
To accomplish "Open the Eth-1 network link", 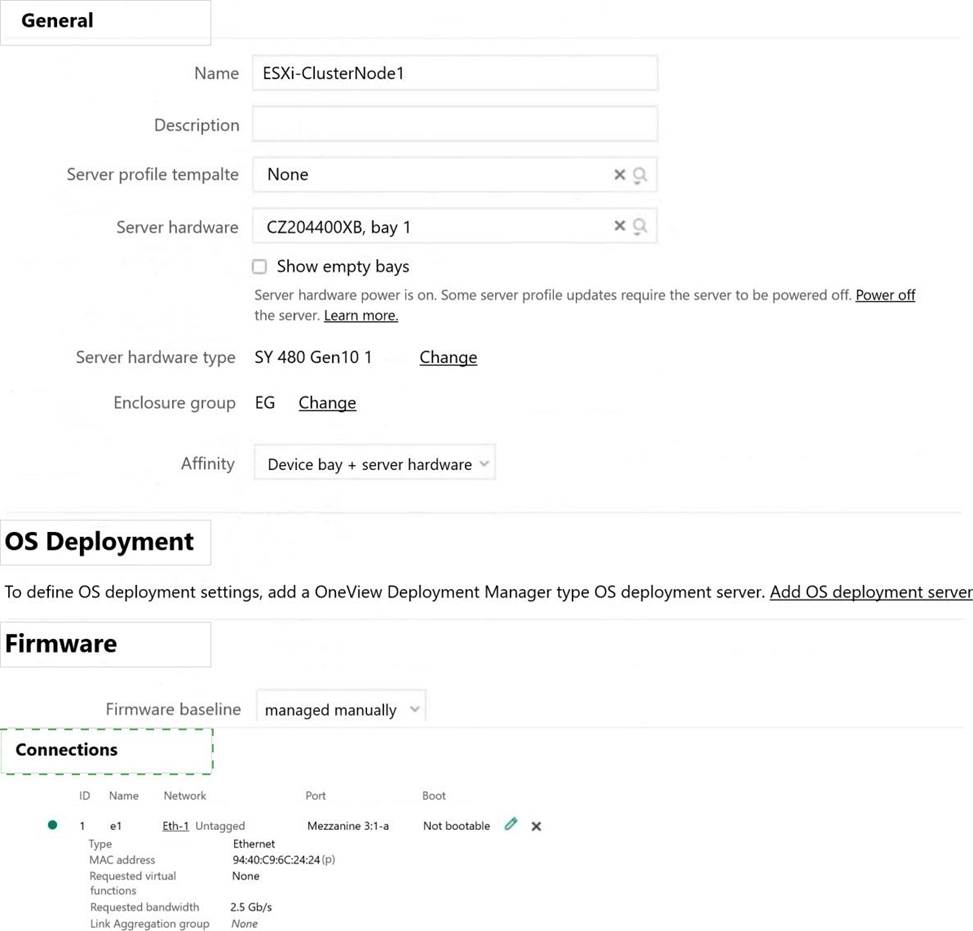I will tap(176, 826).
